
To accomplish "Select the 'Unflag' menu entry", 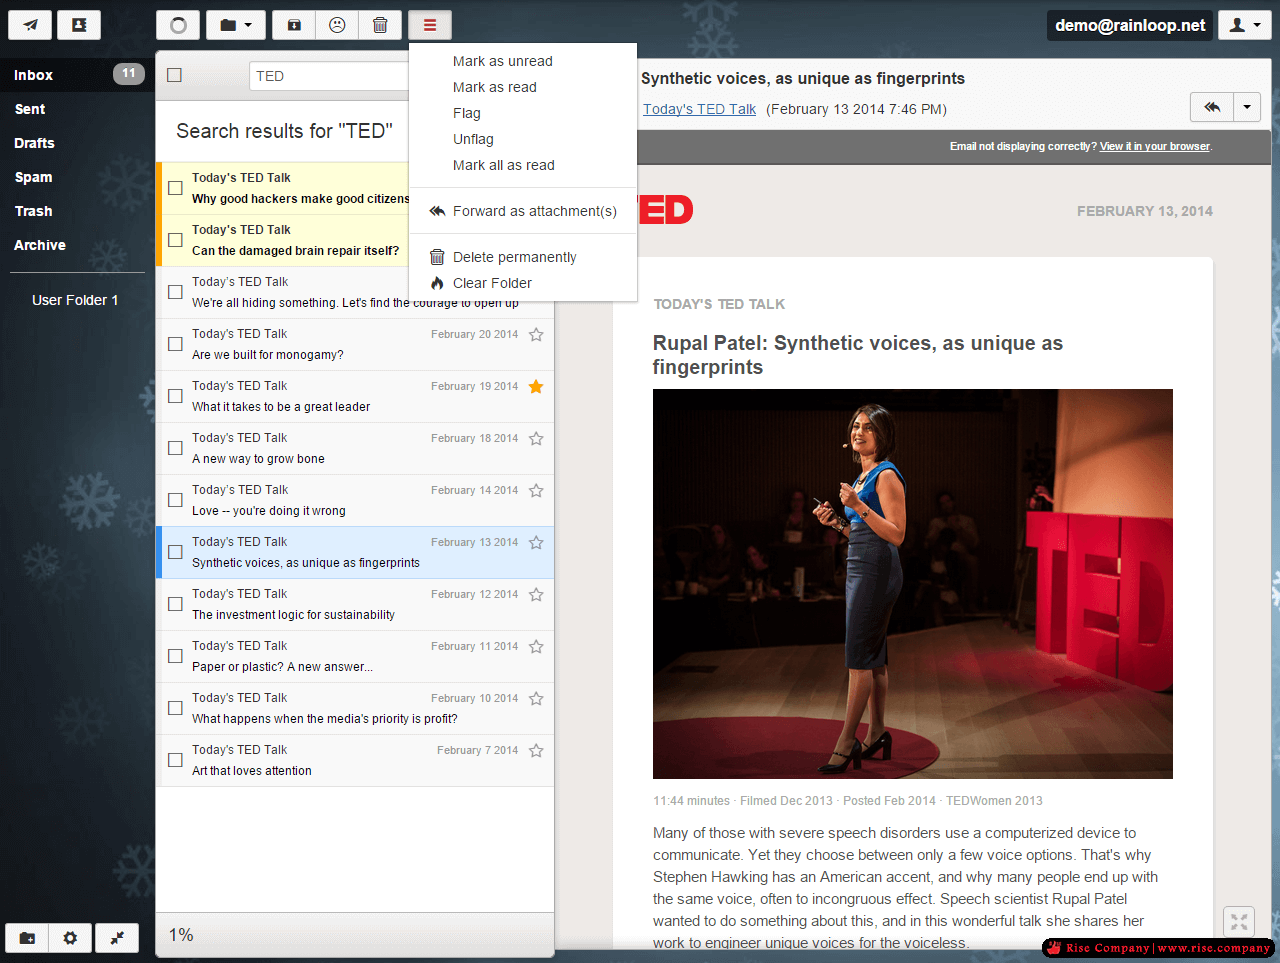I will pyautogui.click(x=523, y=139).
